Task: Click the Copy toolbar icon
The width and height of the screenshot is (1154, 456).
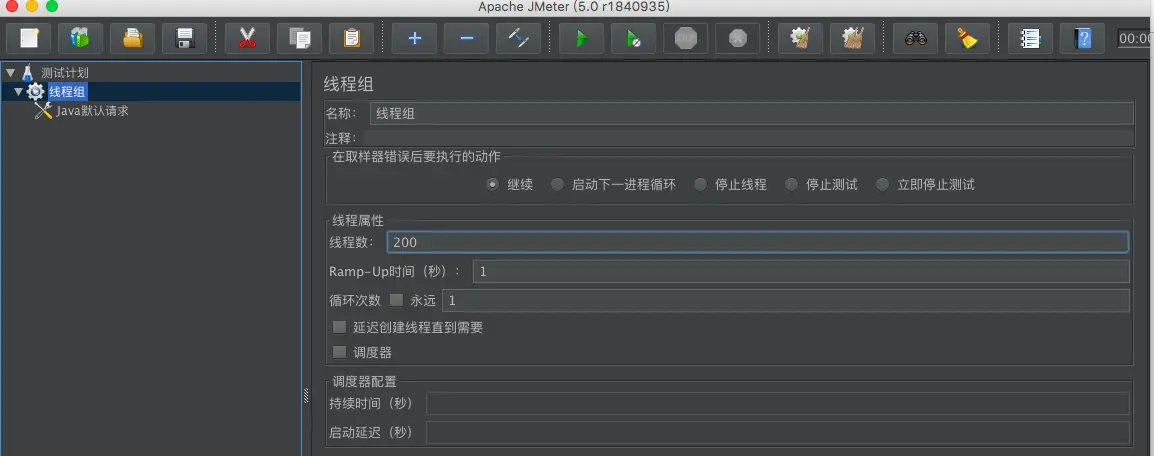Action: click(300, 38)
